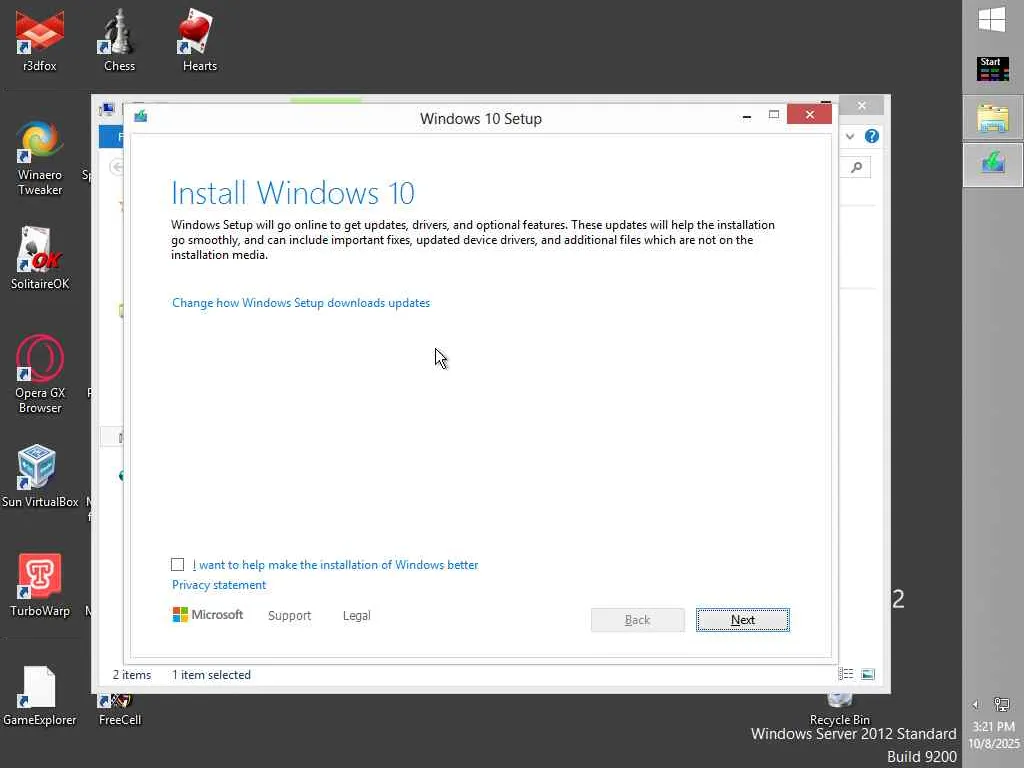Launch SolitaireOK from the desktop
This screenshot has height=768, width=1024.
click(x=40, y=257)
